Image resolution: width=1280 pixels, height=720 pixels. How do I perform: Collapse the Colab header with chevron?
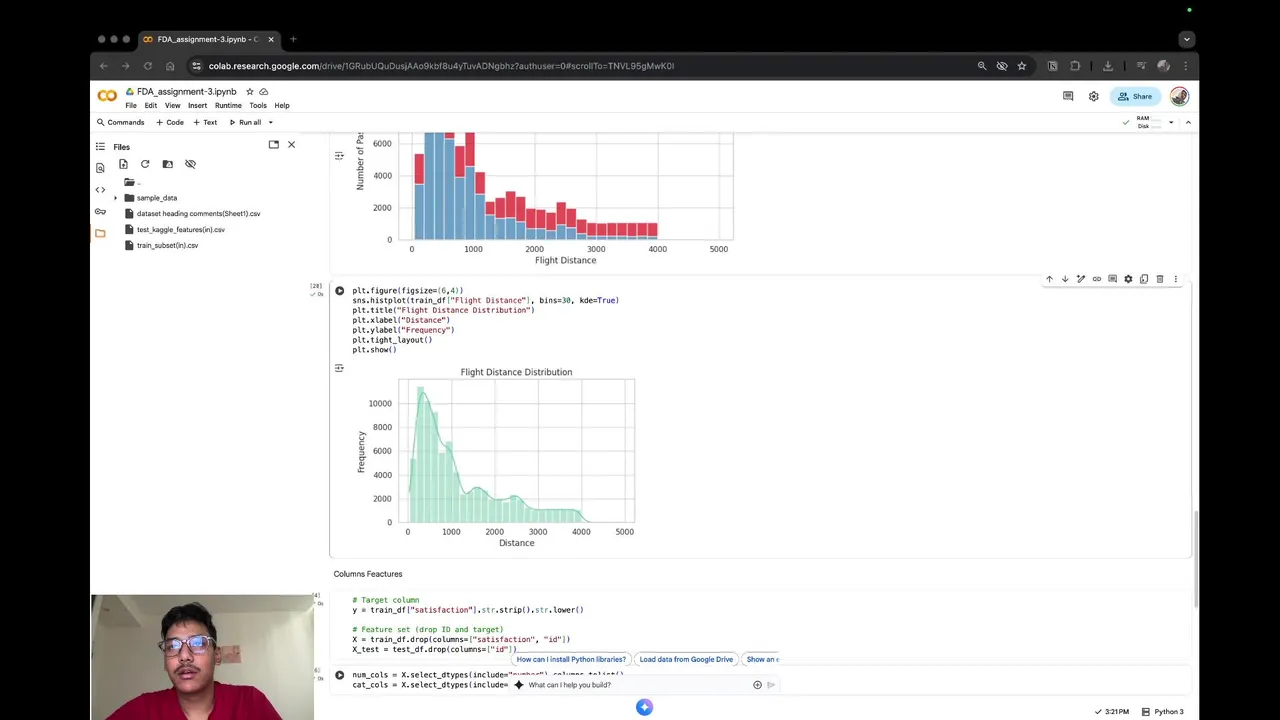[1187, 122]
